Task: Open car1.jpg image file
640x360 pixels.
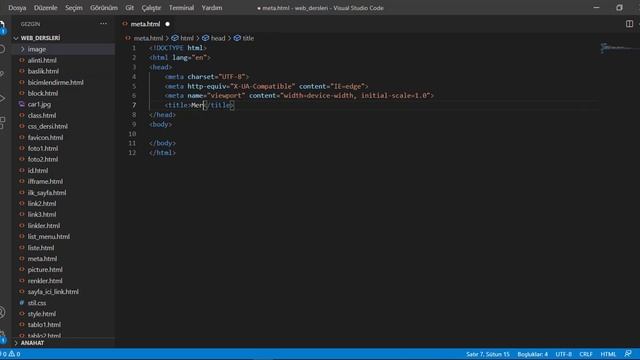Action: point(39,104)
